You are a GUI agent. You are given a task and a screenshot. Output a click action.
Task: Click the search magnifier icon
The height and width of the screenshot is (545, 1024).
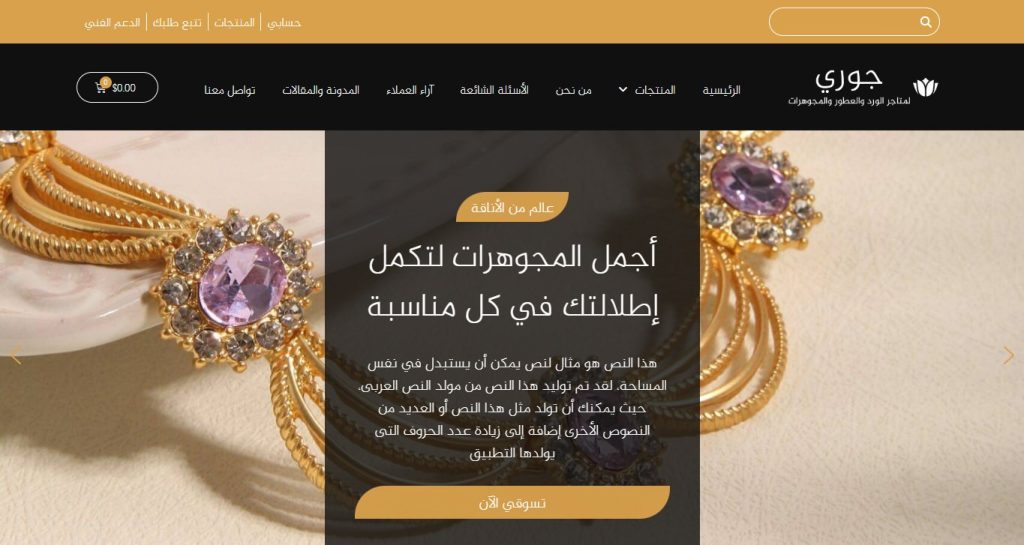point(925,22)
